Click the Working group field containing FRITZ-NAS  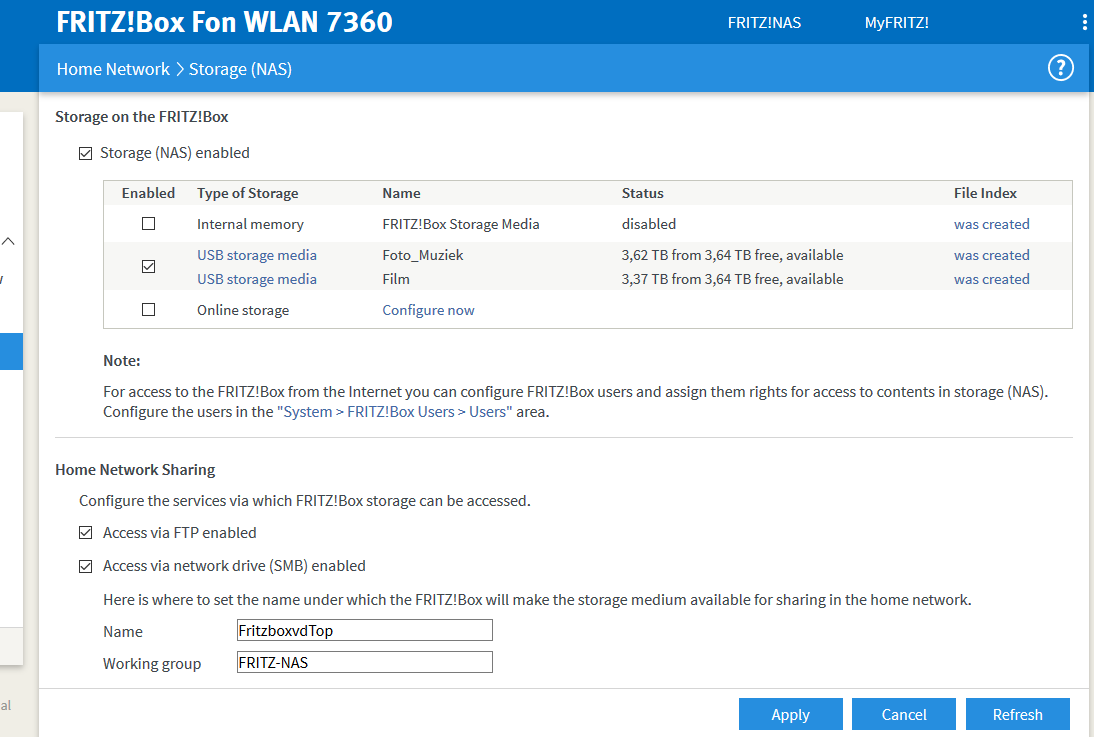[364, 662]
